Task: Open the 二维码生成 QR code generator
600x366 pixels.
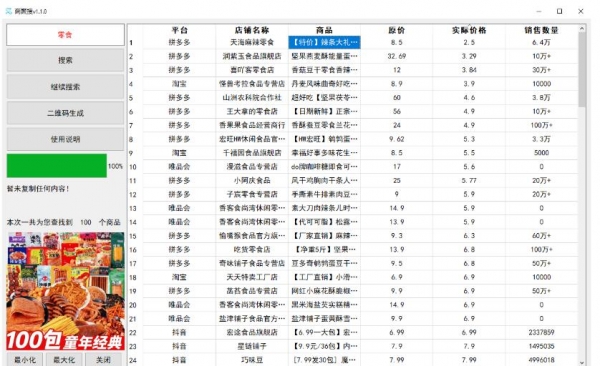Action: tap(65, 113)
